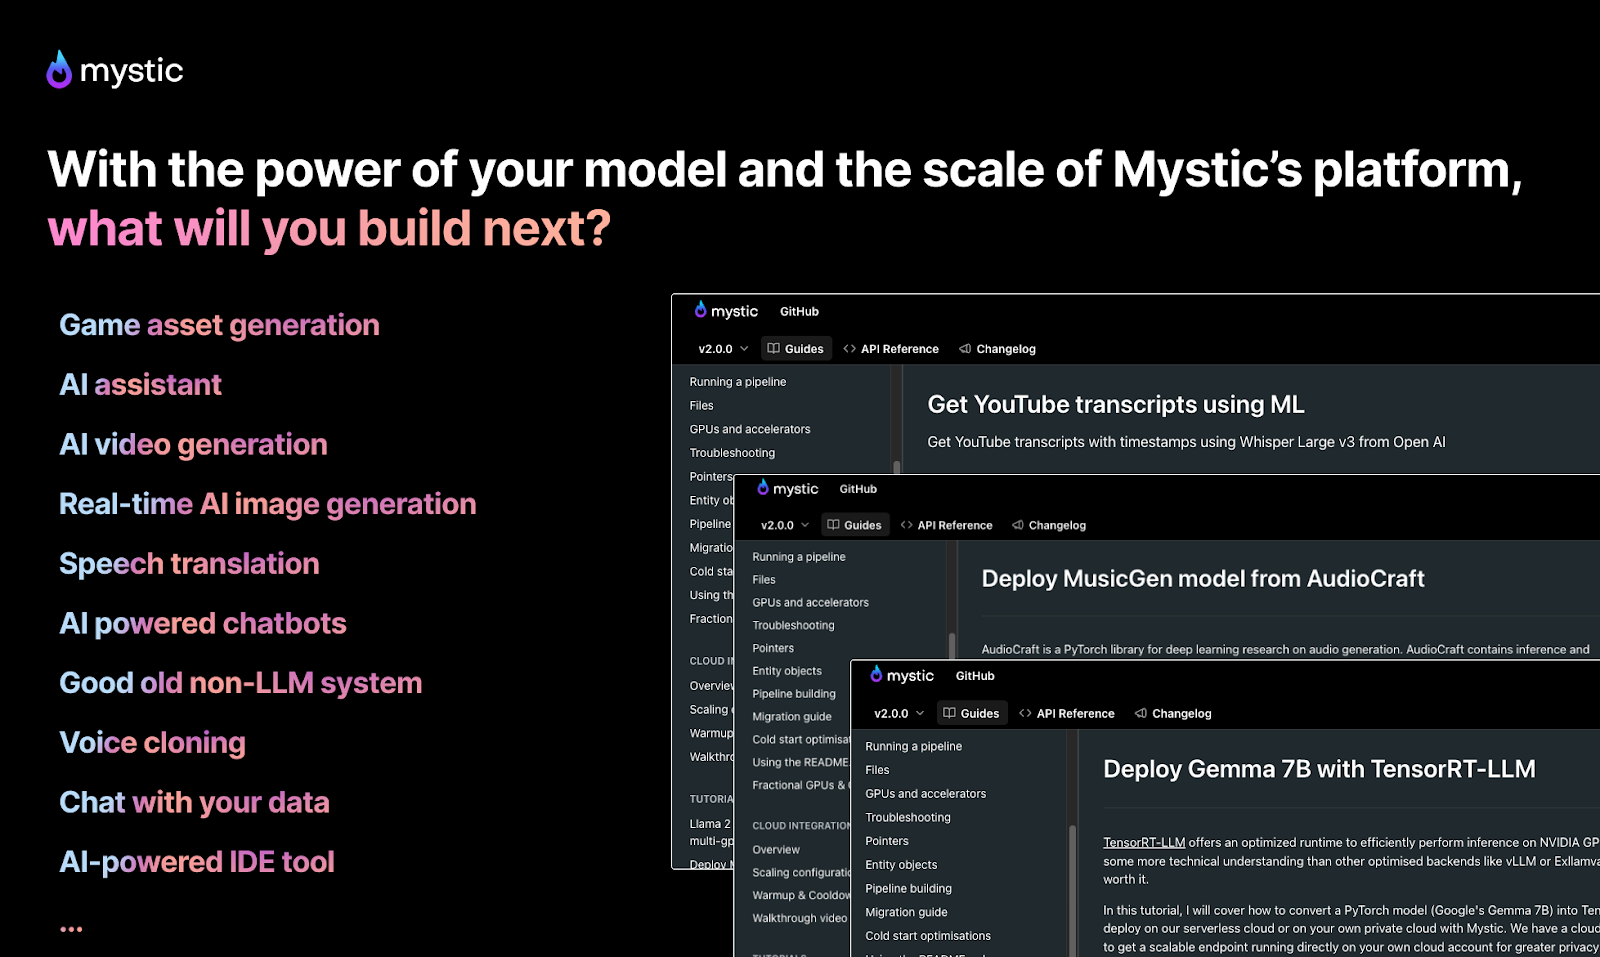This screenshot has height=957, width=1600.
Task: Click the Get YouTube transcripts using ML heading
Action: click(x=1116, y=405)
